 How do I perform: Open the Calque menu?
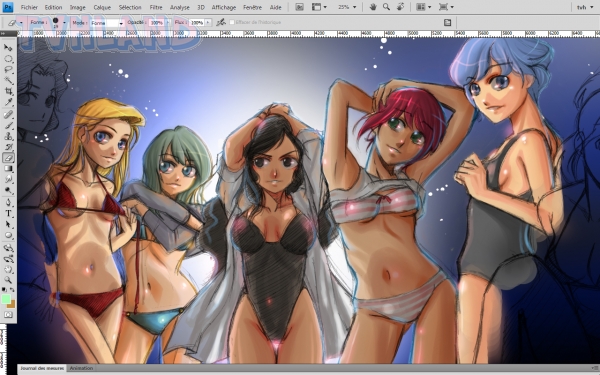pyautogui.click(x=102, y=7)
